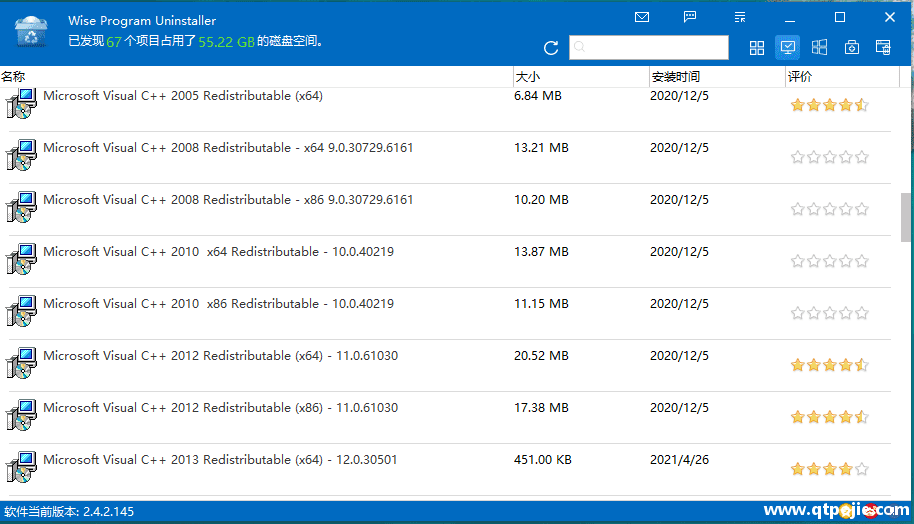This screenshot has width=914, height=524.
Task: Click installer icon of 2013 (x64) row
Action: coord(21,467)
